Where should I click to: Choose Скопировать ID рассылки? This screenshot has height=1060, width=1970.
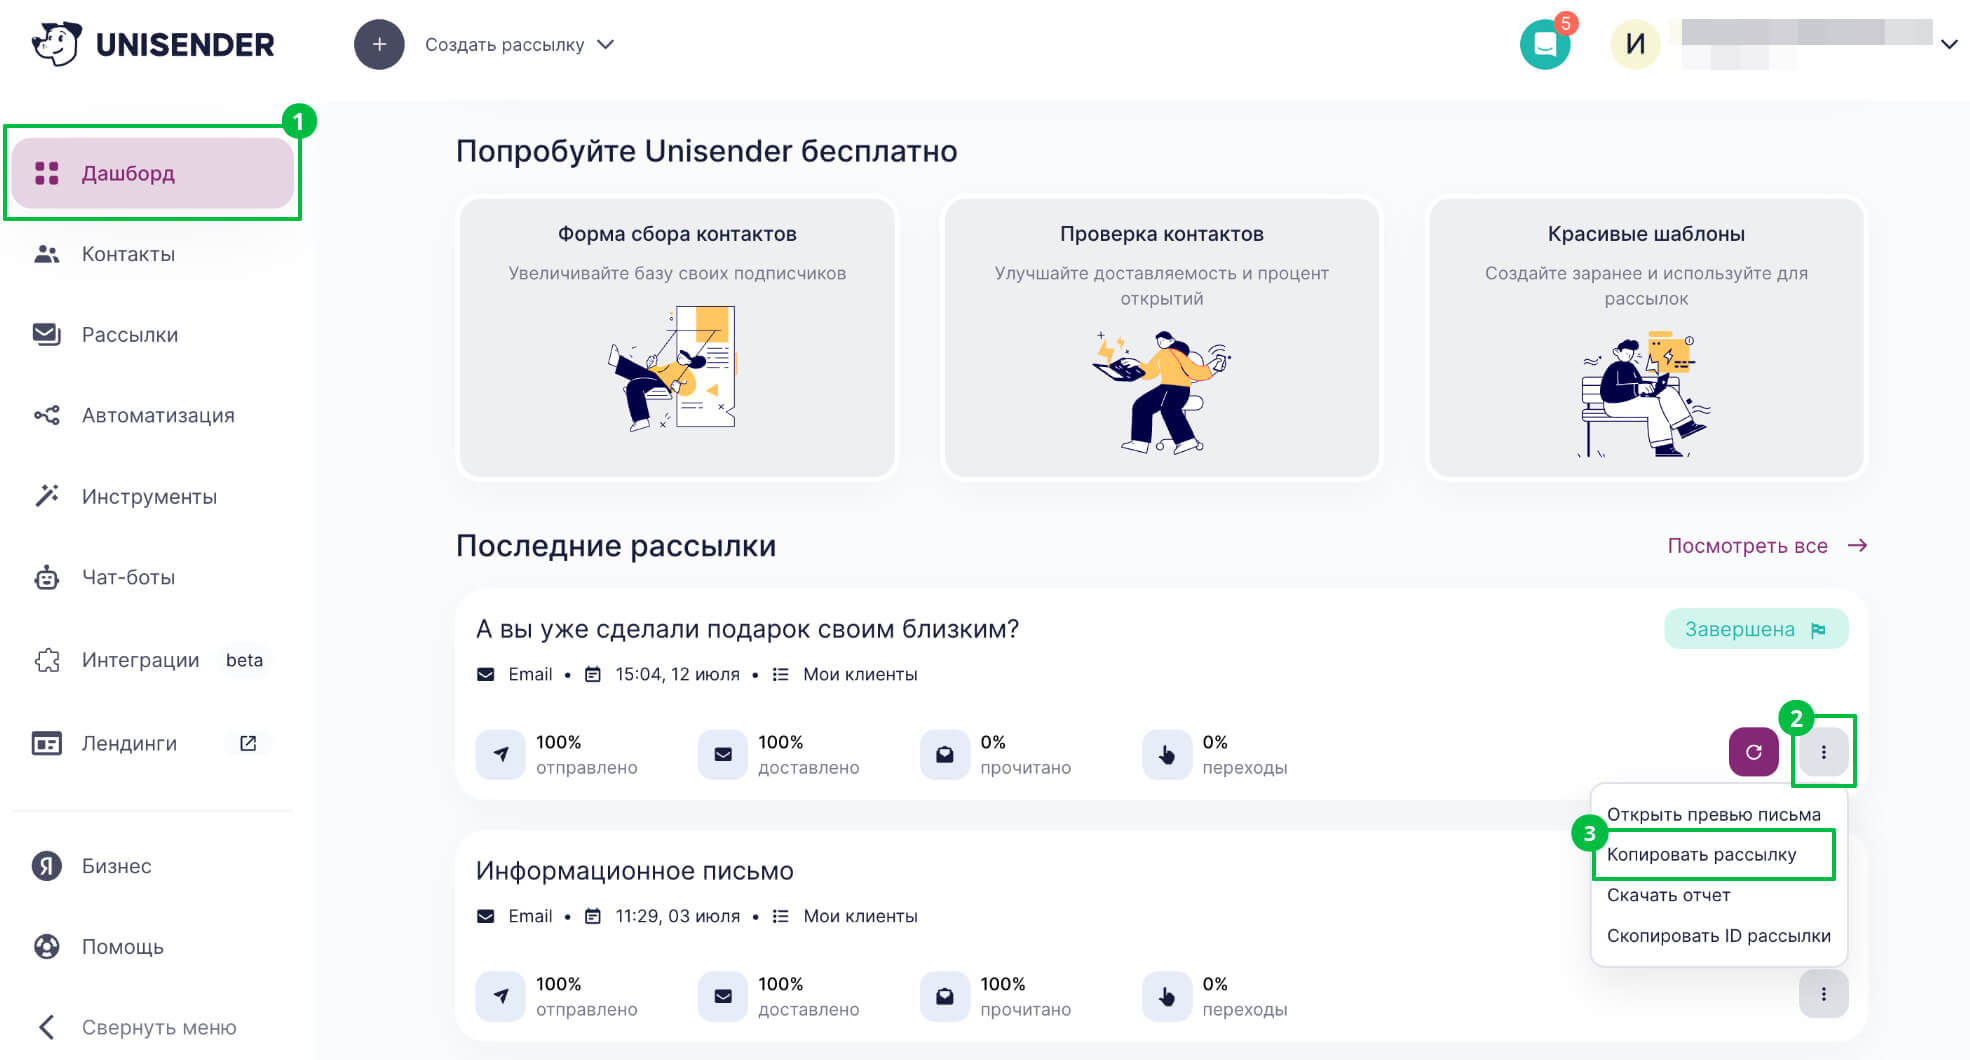1718,936
